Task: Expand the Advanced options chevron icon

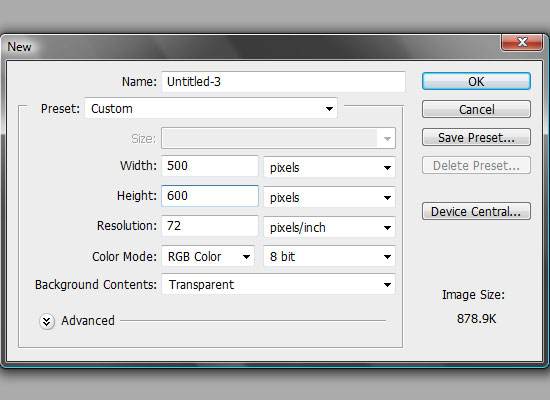Action: [47, 321]
